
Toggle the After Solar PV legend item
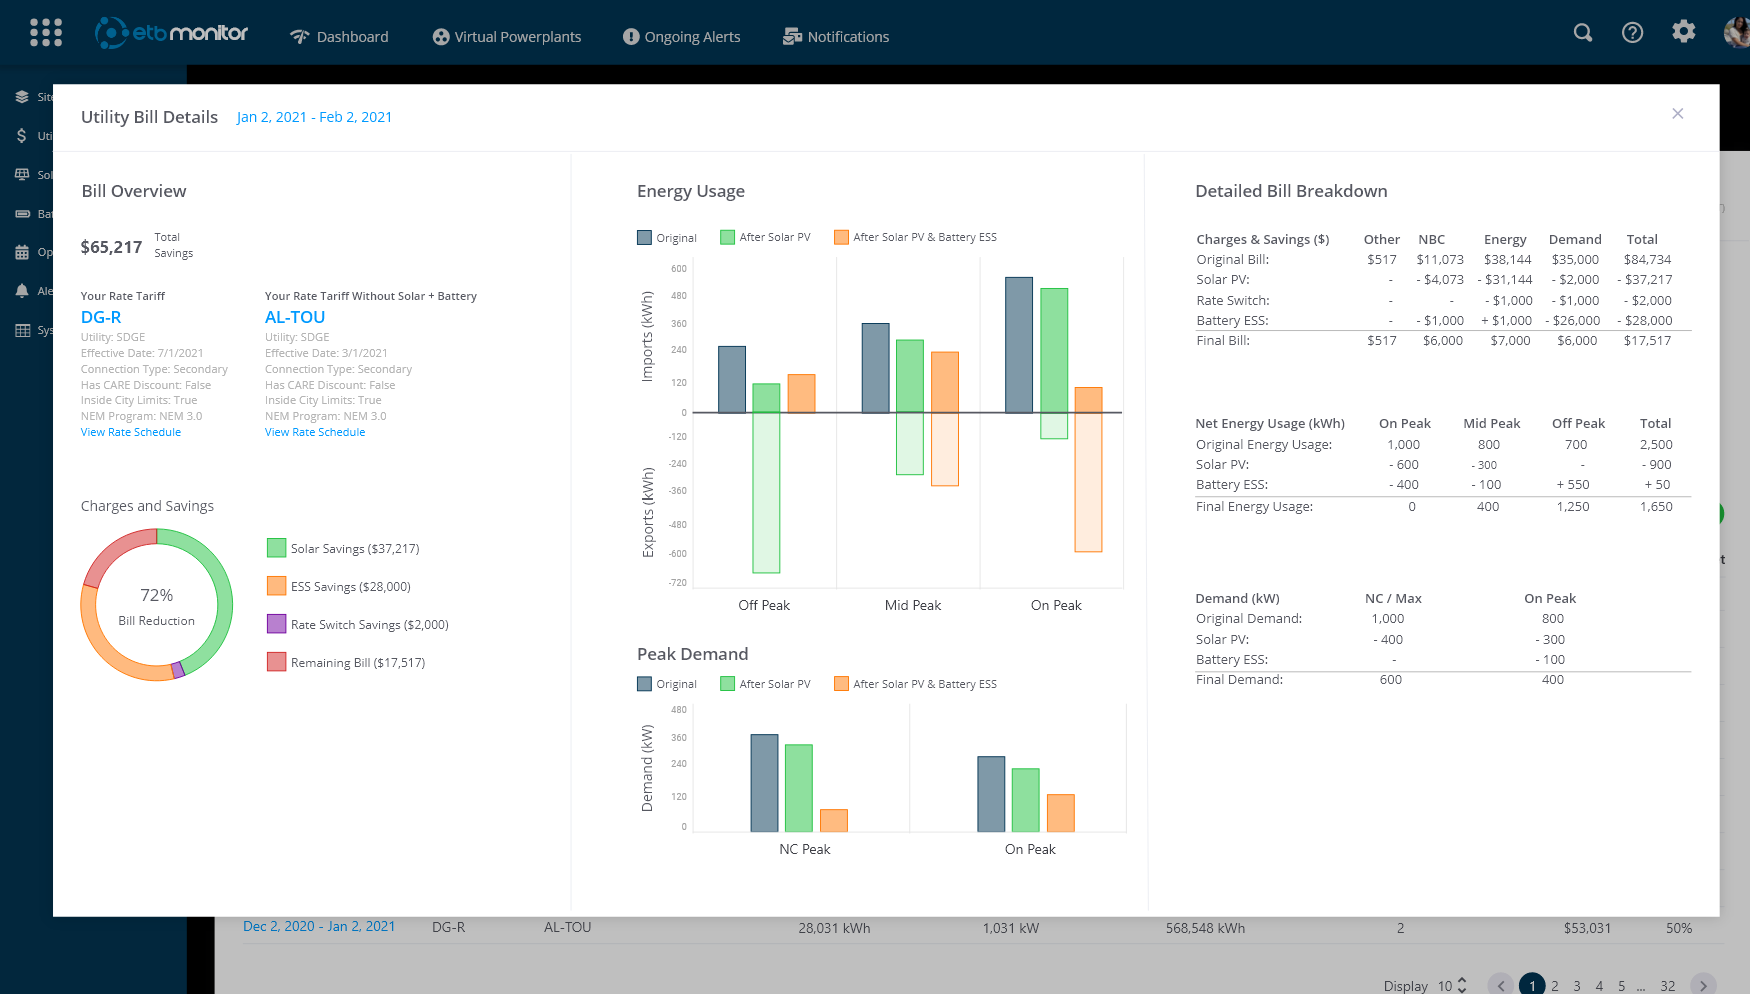point(764,237)
